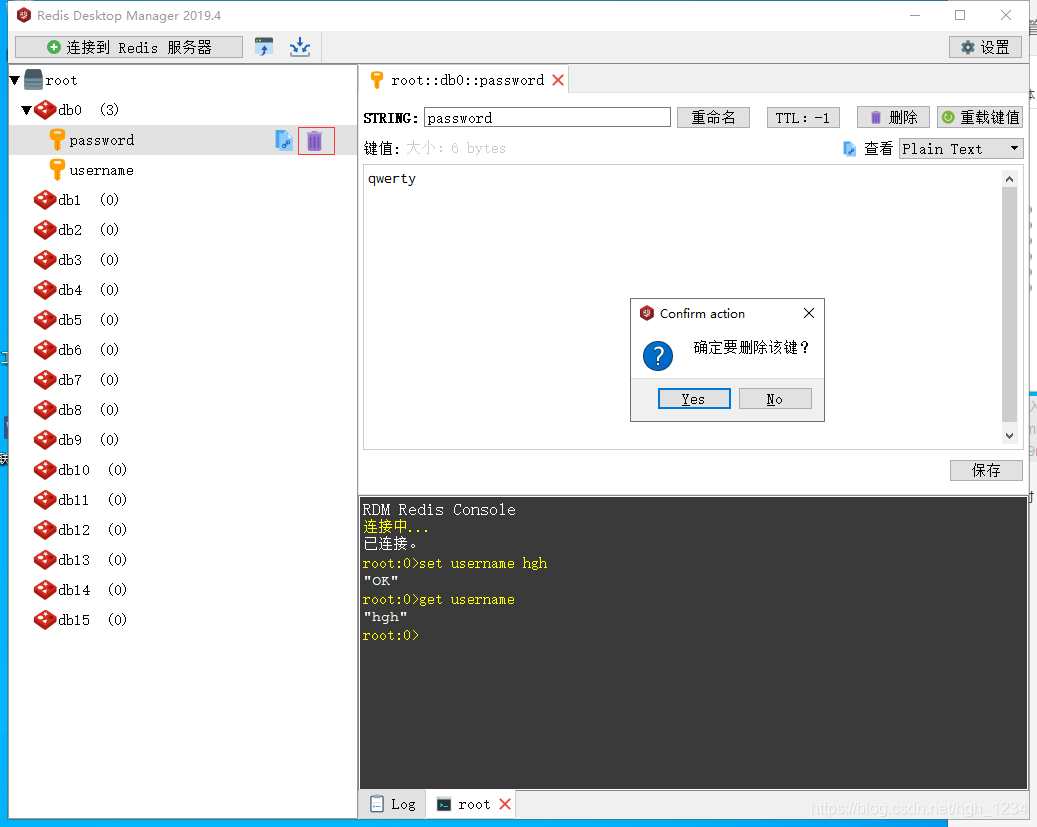Close the root console tab

click(505, 804)
